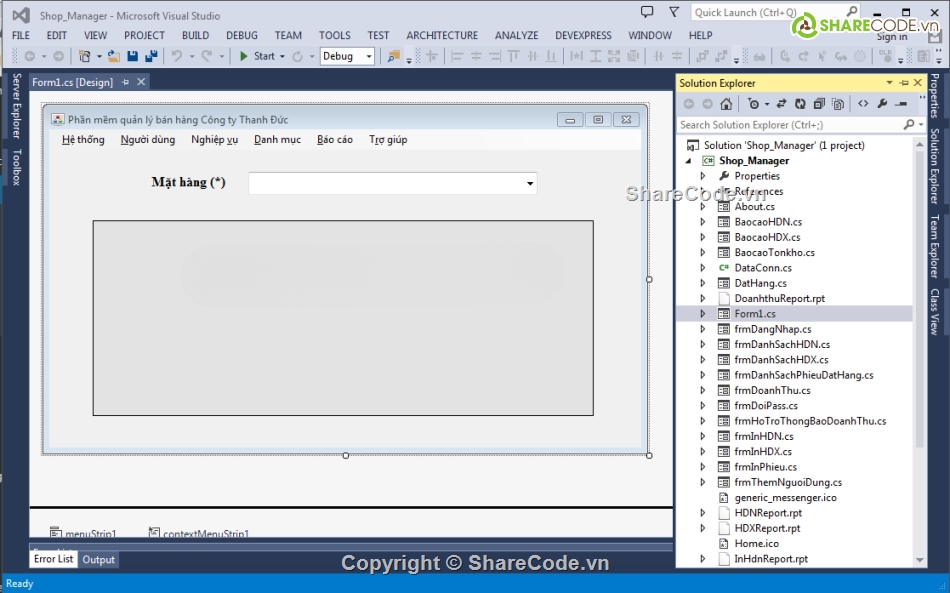
Task: Open the Server Explorer side tab
Action: [16, 105]
